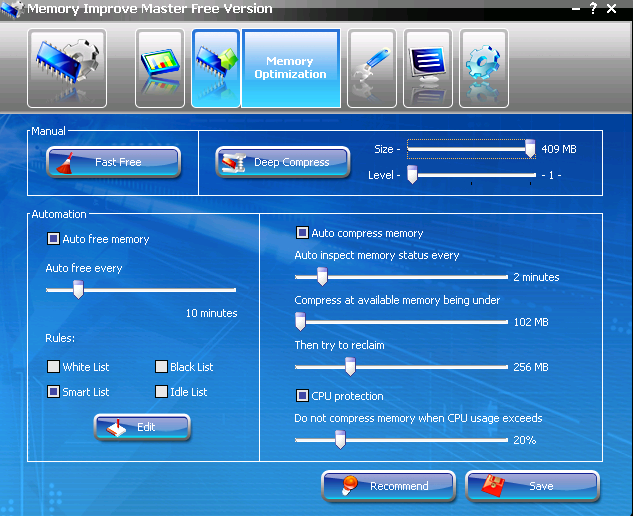Click the Edit rules button
The height and width of the screenshot is (516, 633).
pyautogui.click(x=142, y=427)
